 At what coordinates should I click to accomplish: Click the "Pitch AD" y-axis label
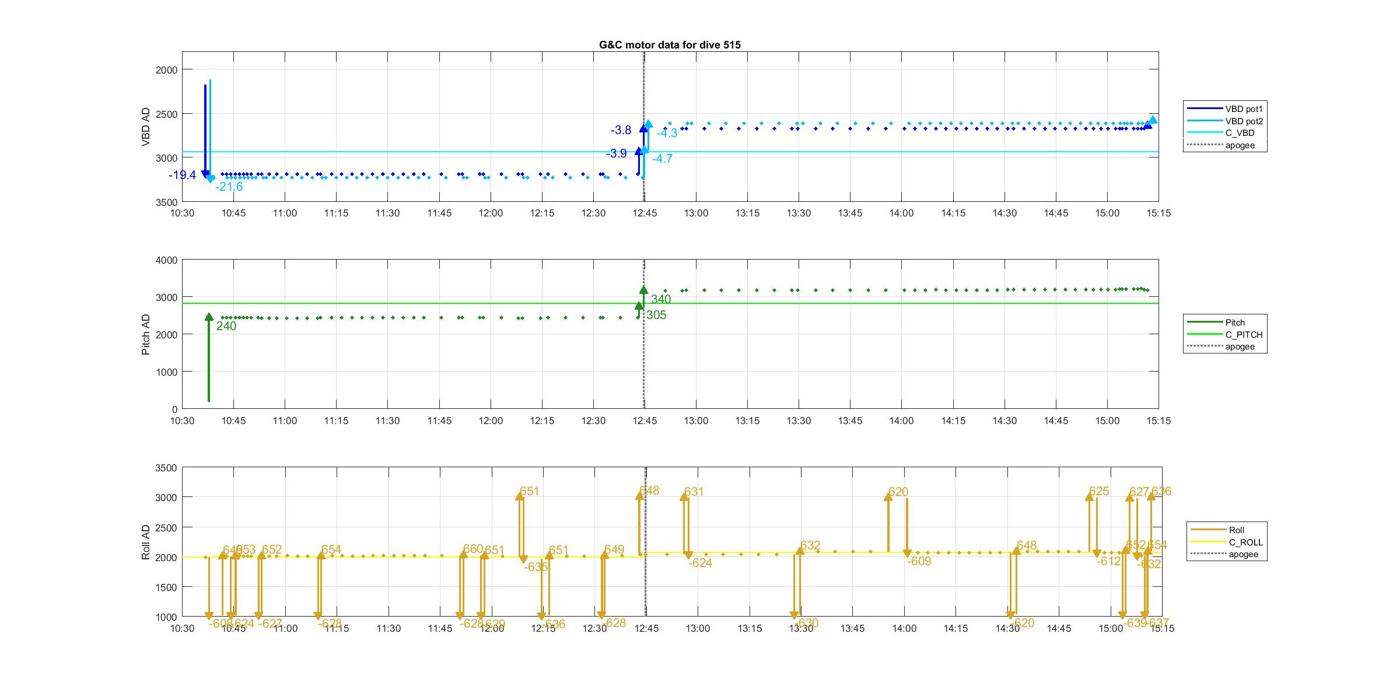pyautogui.click(x=147, y=334)
